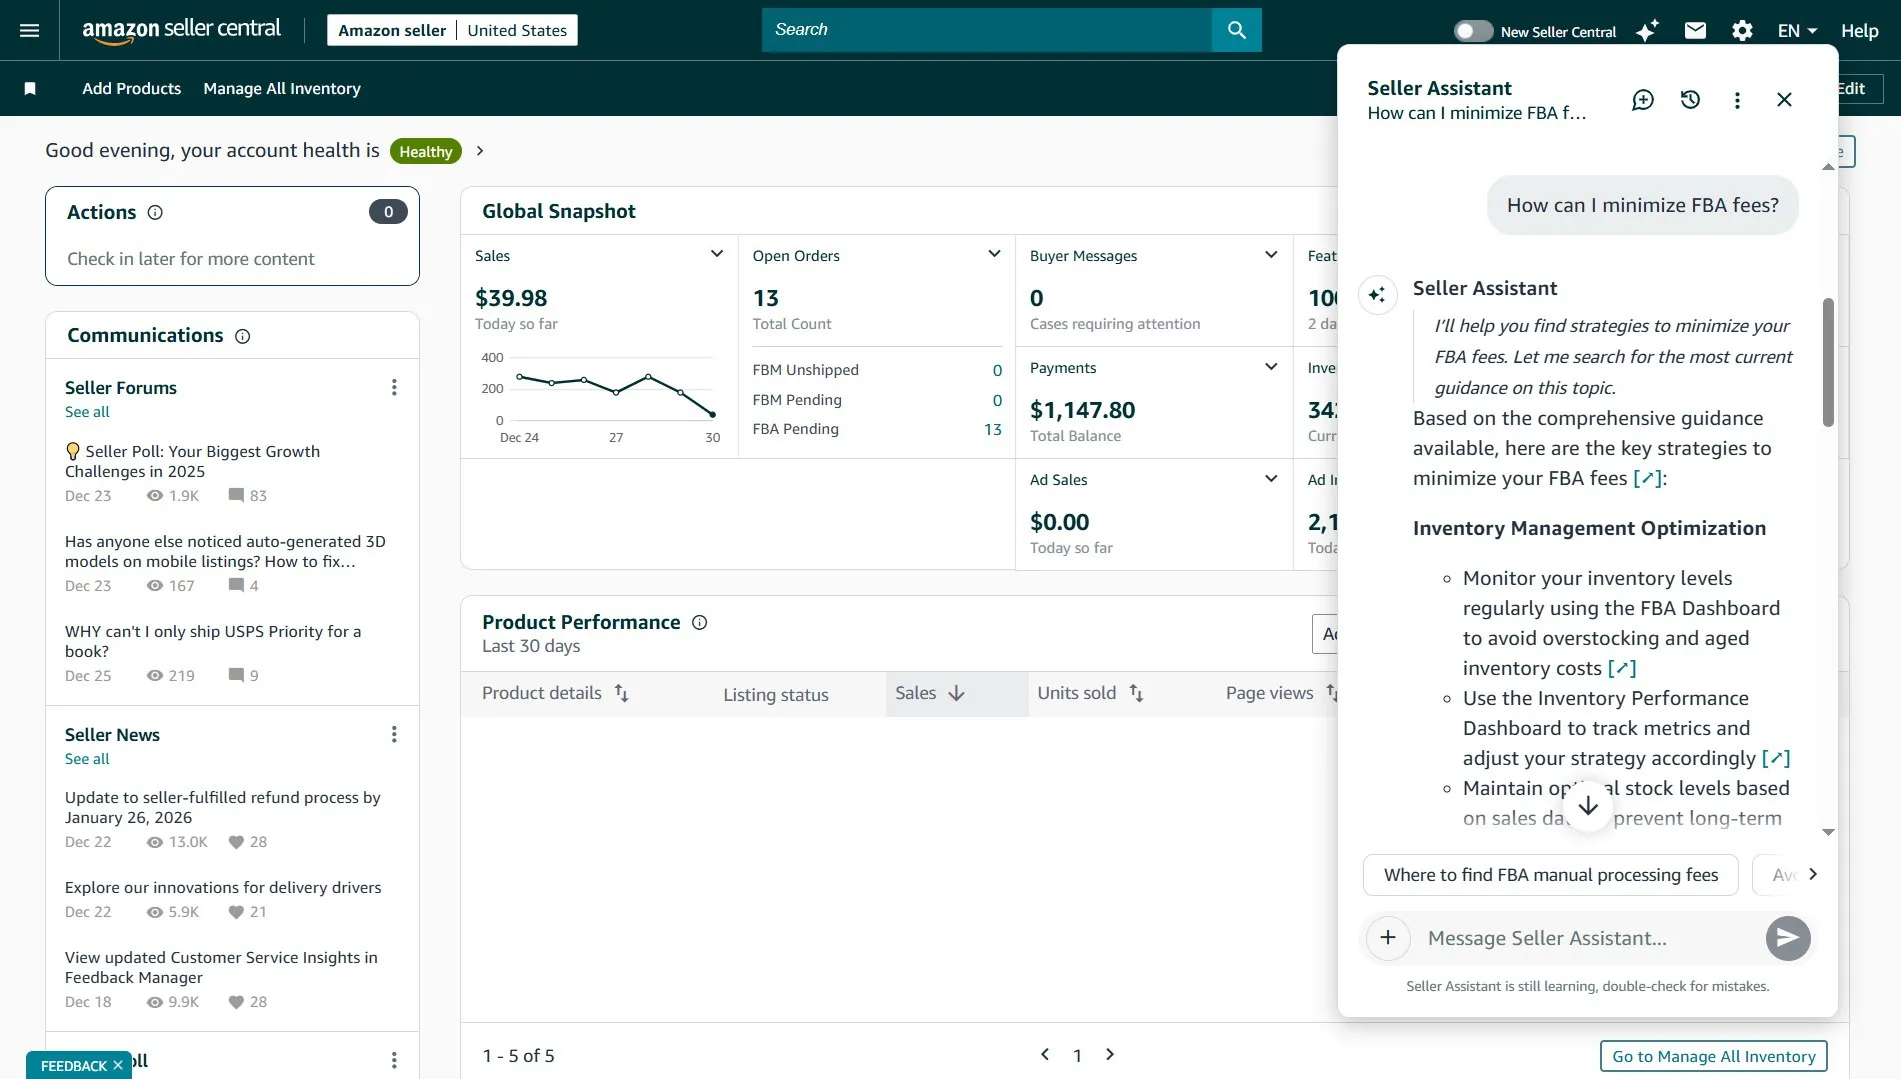Screen dimensions: 1901x1079
Task: See all Seller Forums posts
Action: point(86,411)
